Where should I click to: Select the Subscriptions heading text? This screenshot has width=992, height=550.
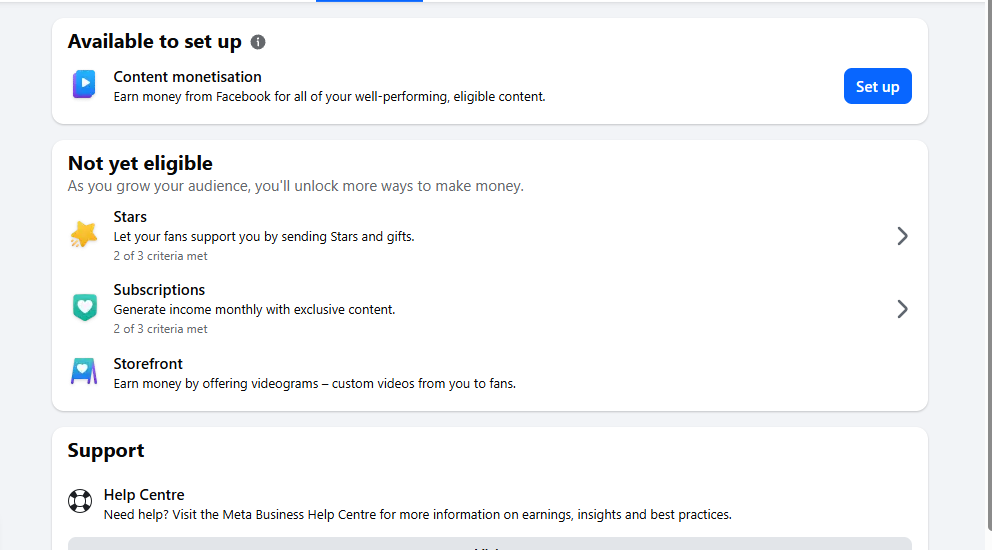(159, 290)
